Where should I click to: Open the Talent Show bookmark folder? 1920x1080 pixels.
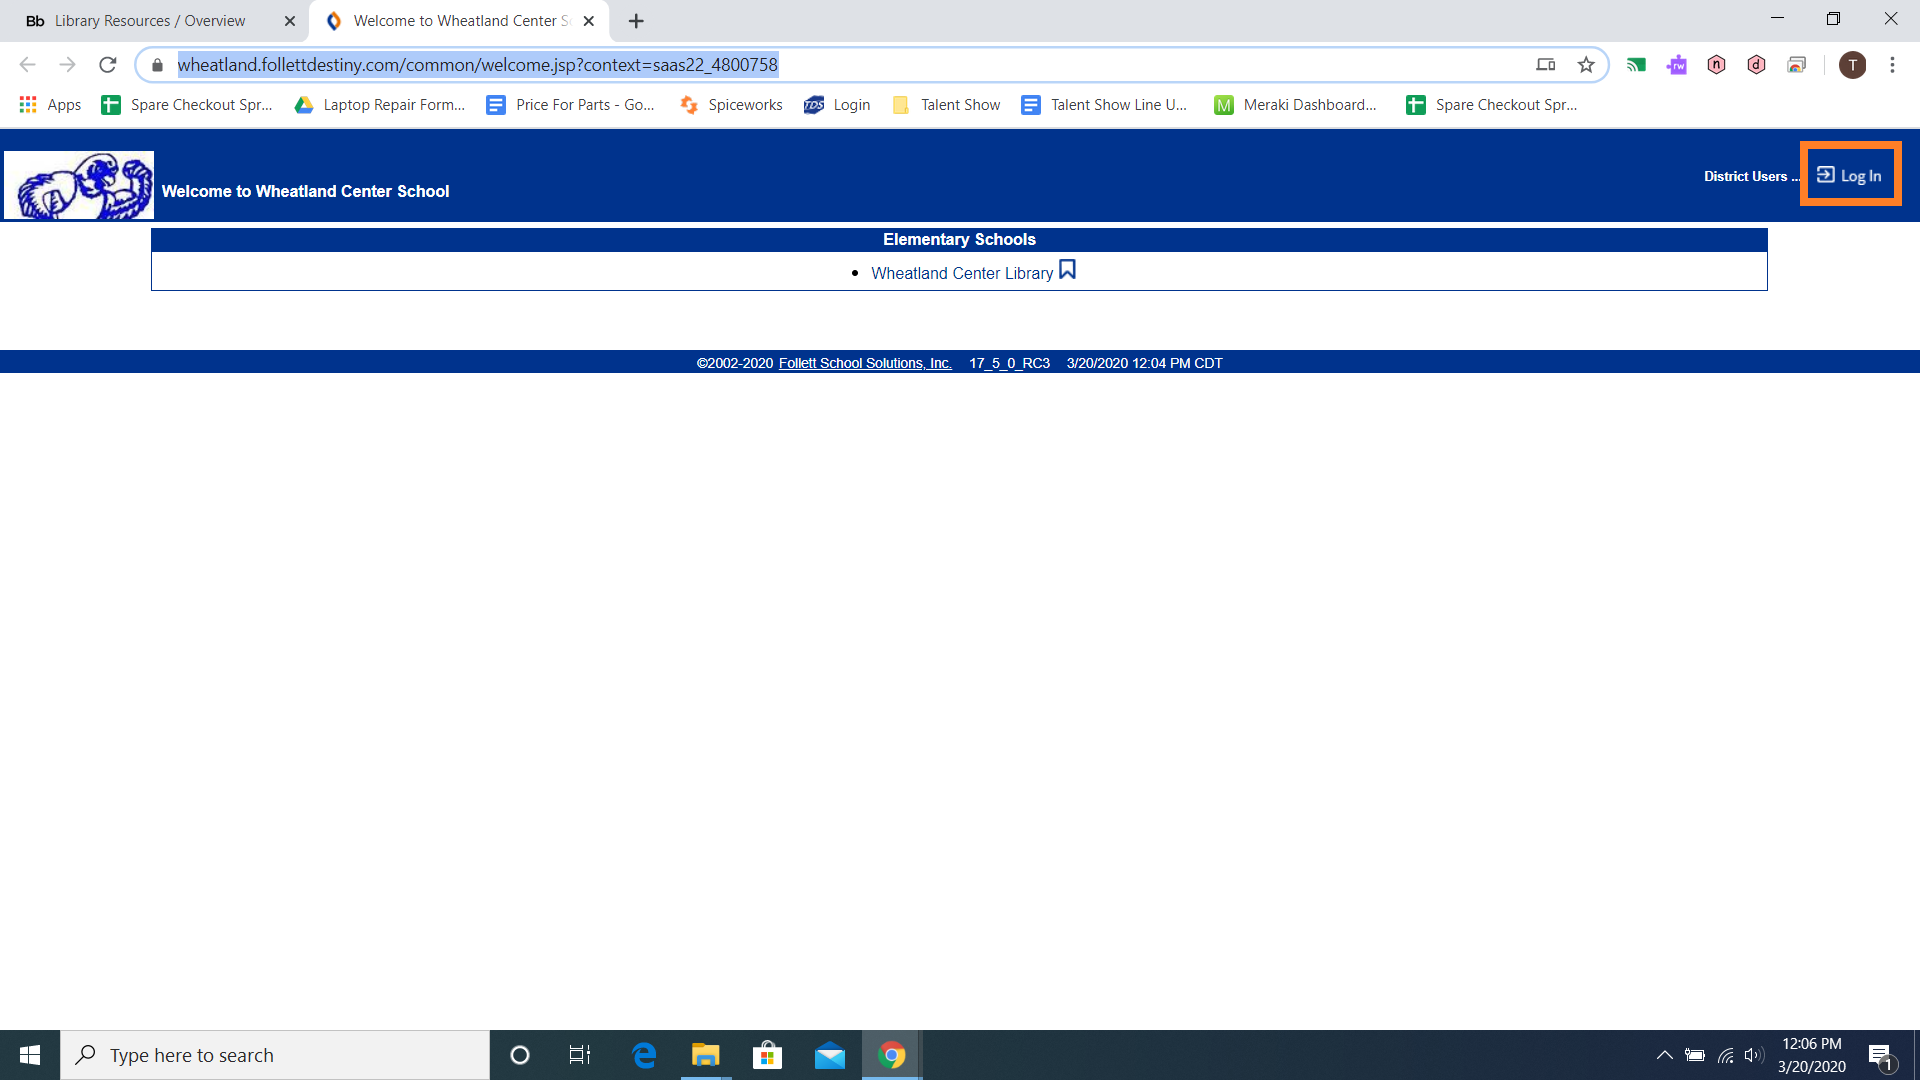[x=946, y=105]
